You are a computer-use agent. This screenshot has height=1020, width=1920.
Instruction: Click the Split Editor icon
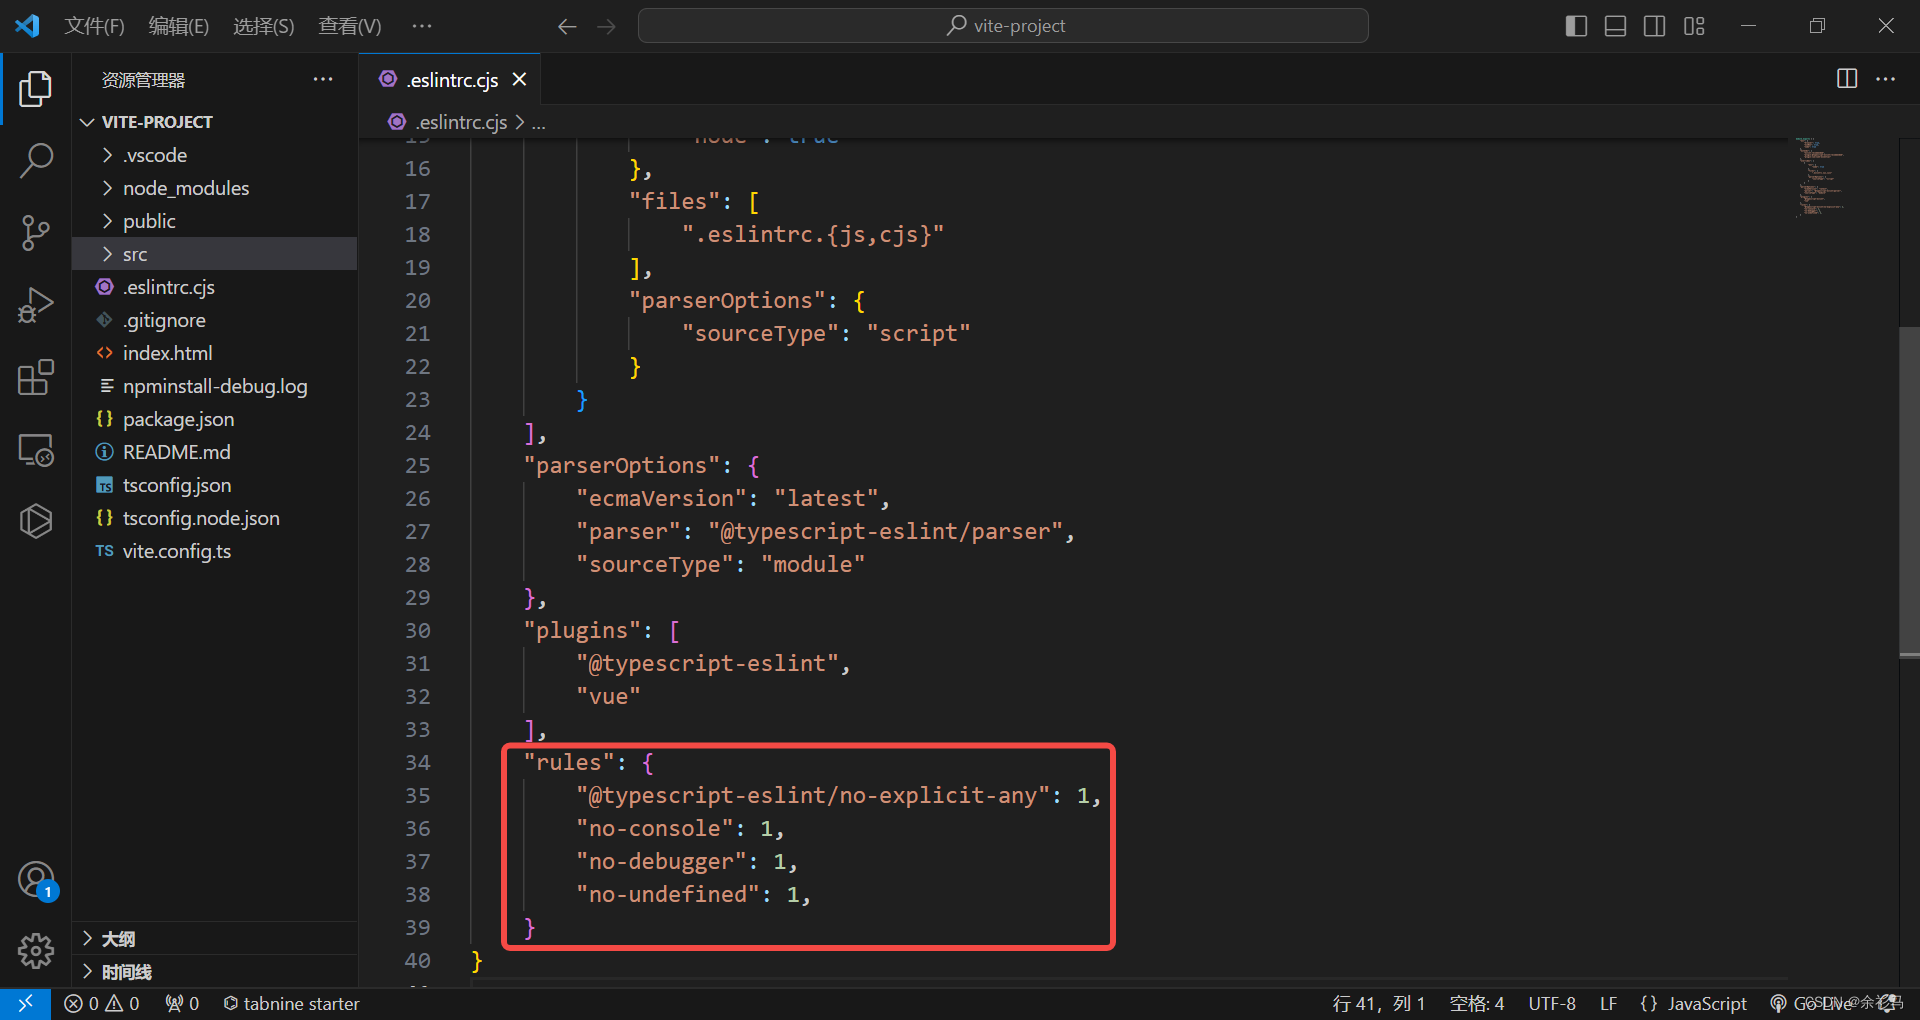click(x=1847, y=79)
